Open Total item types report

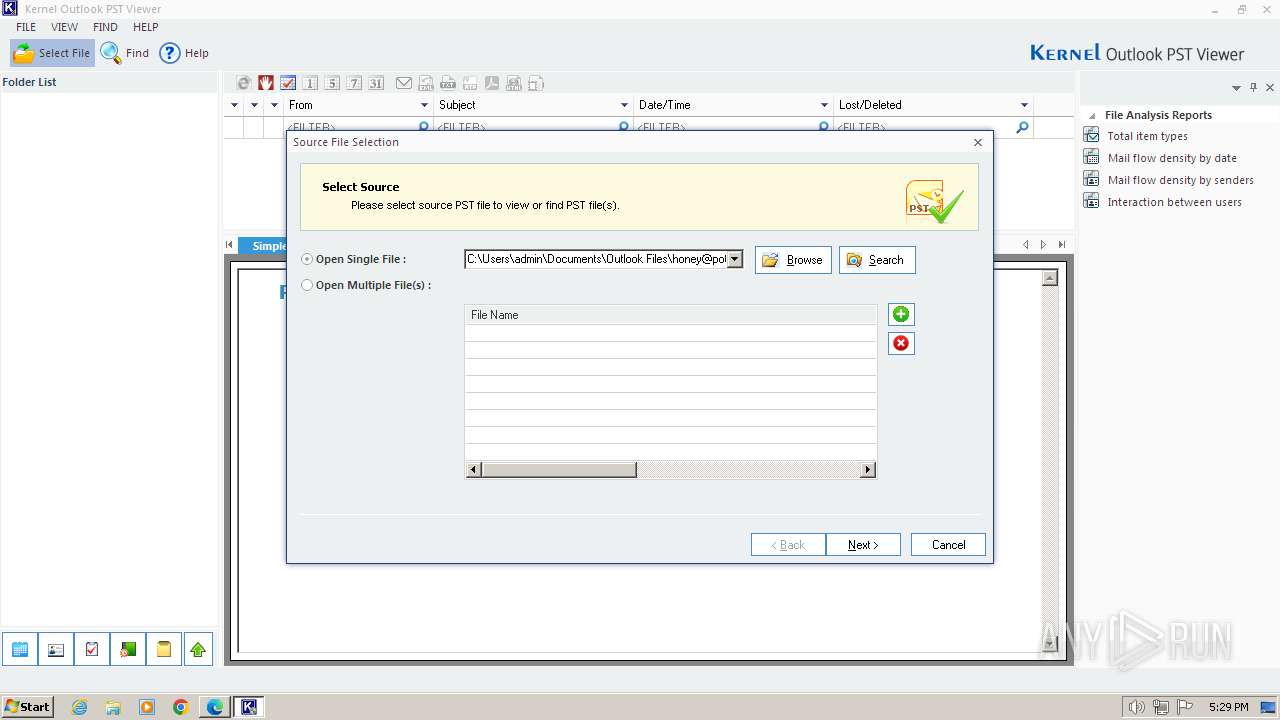pos(1147,136)
